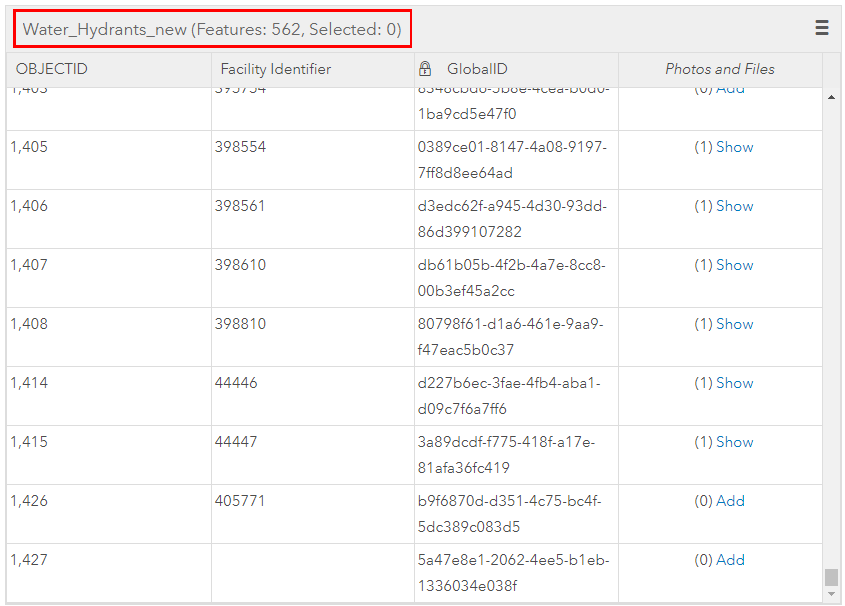Click Facility Identifier value 398554
845x606 pixels.
coord(240,147)
